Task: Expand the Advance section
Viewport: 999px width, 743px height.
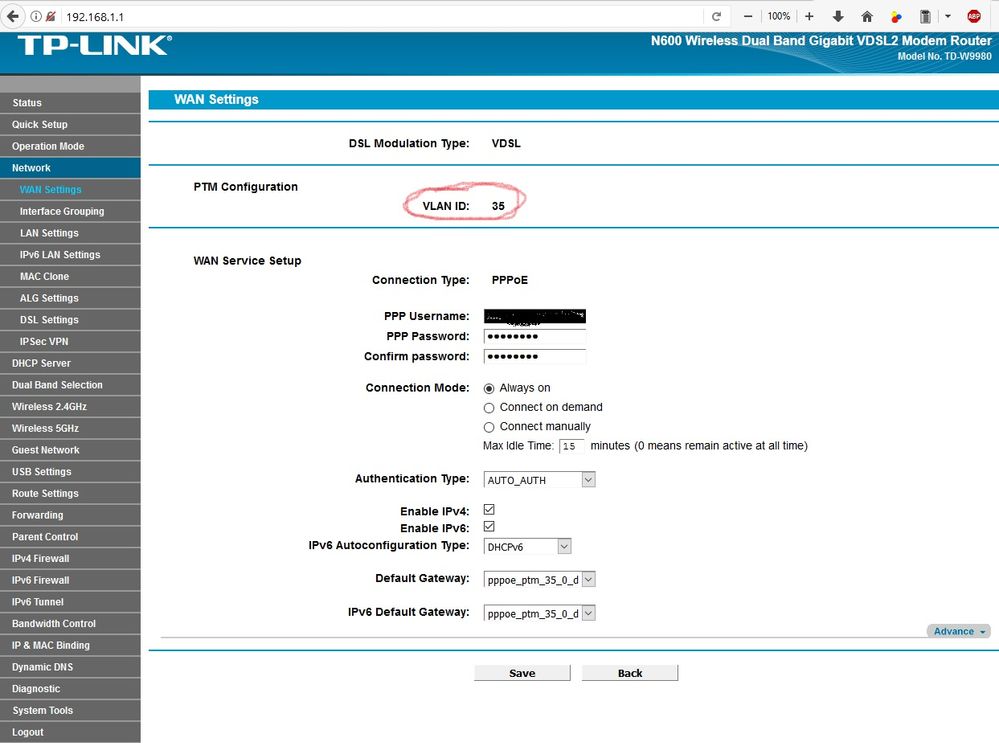Action: [x=958, y=631]
